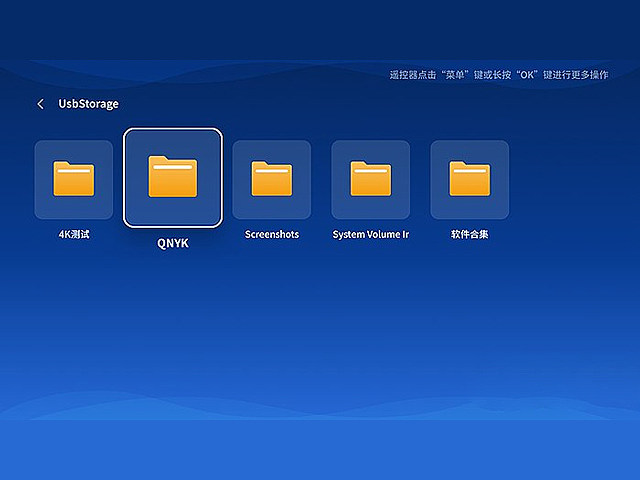Screen dimensions: 640x480
Task: Open the highlighted QNYK folder icon
Action: click(173, 178)
